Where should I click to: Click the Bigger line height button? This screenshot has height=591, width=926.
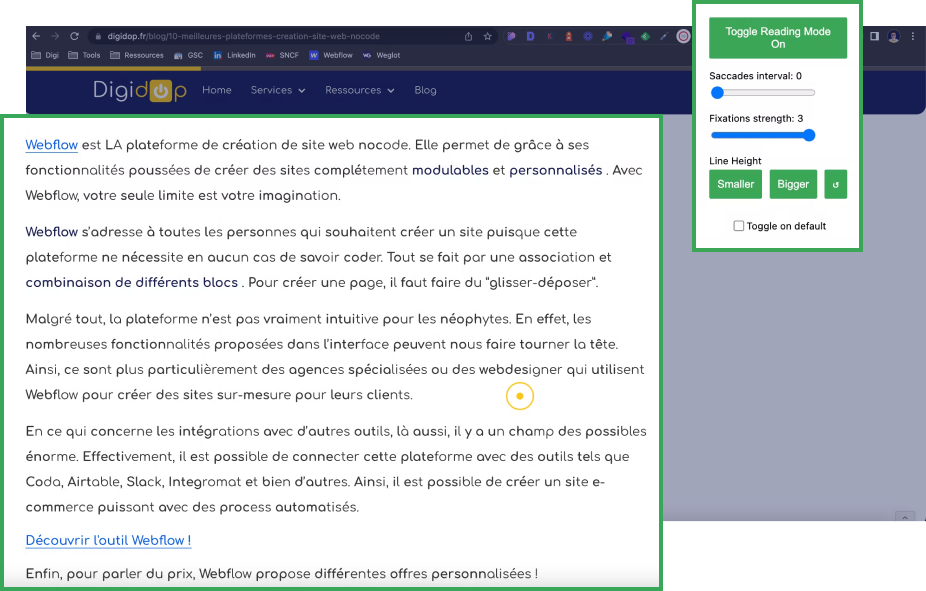tap(793, 184)
